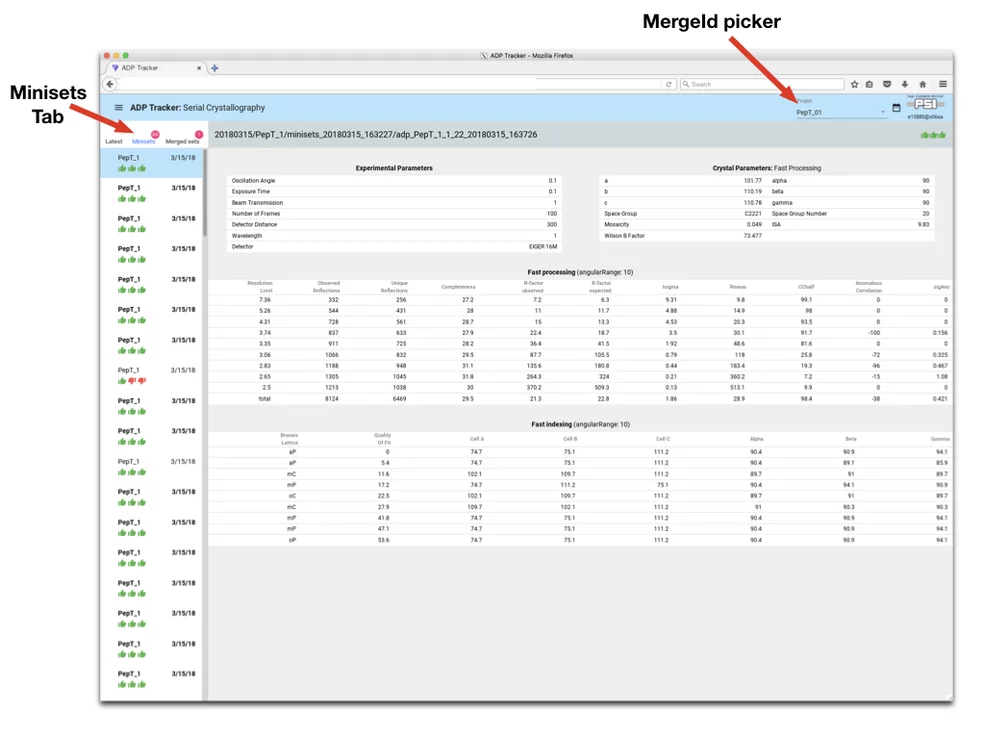Select the highlighted first PepT_1 miniset entry

tap(152, 163)
